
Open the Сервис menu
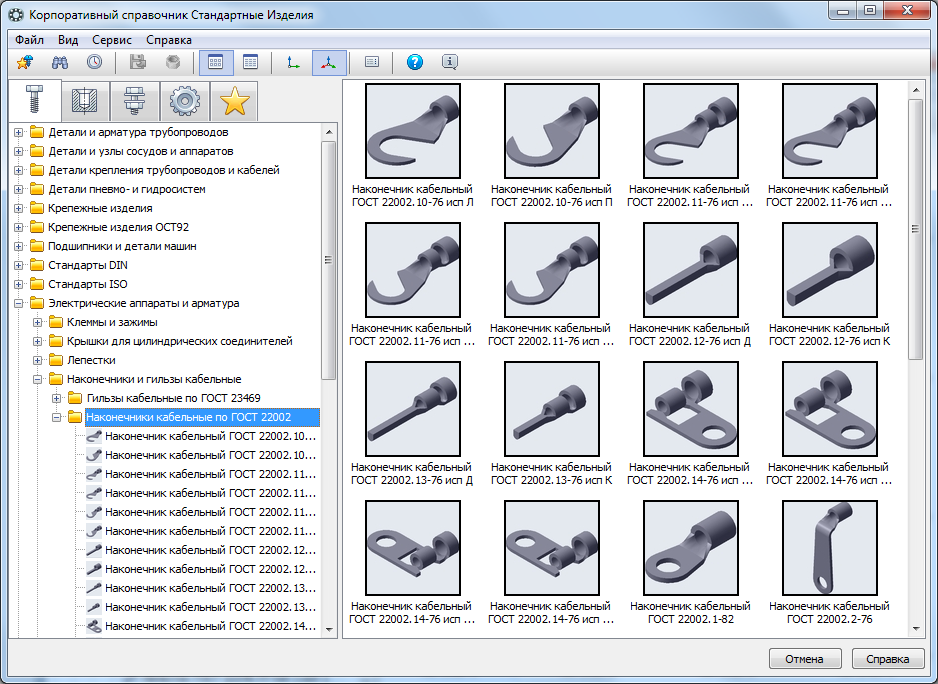coord(112,40)
